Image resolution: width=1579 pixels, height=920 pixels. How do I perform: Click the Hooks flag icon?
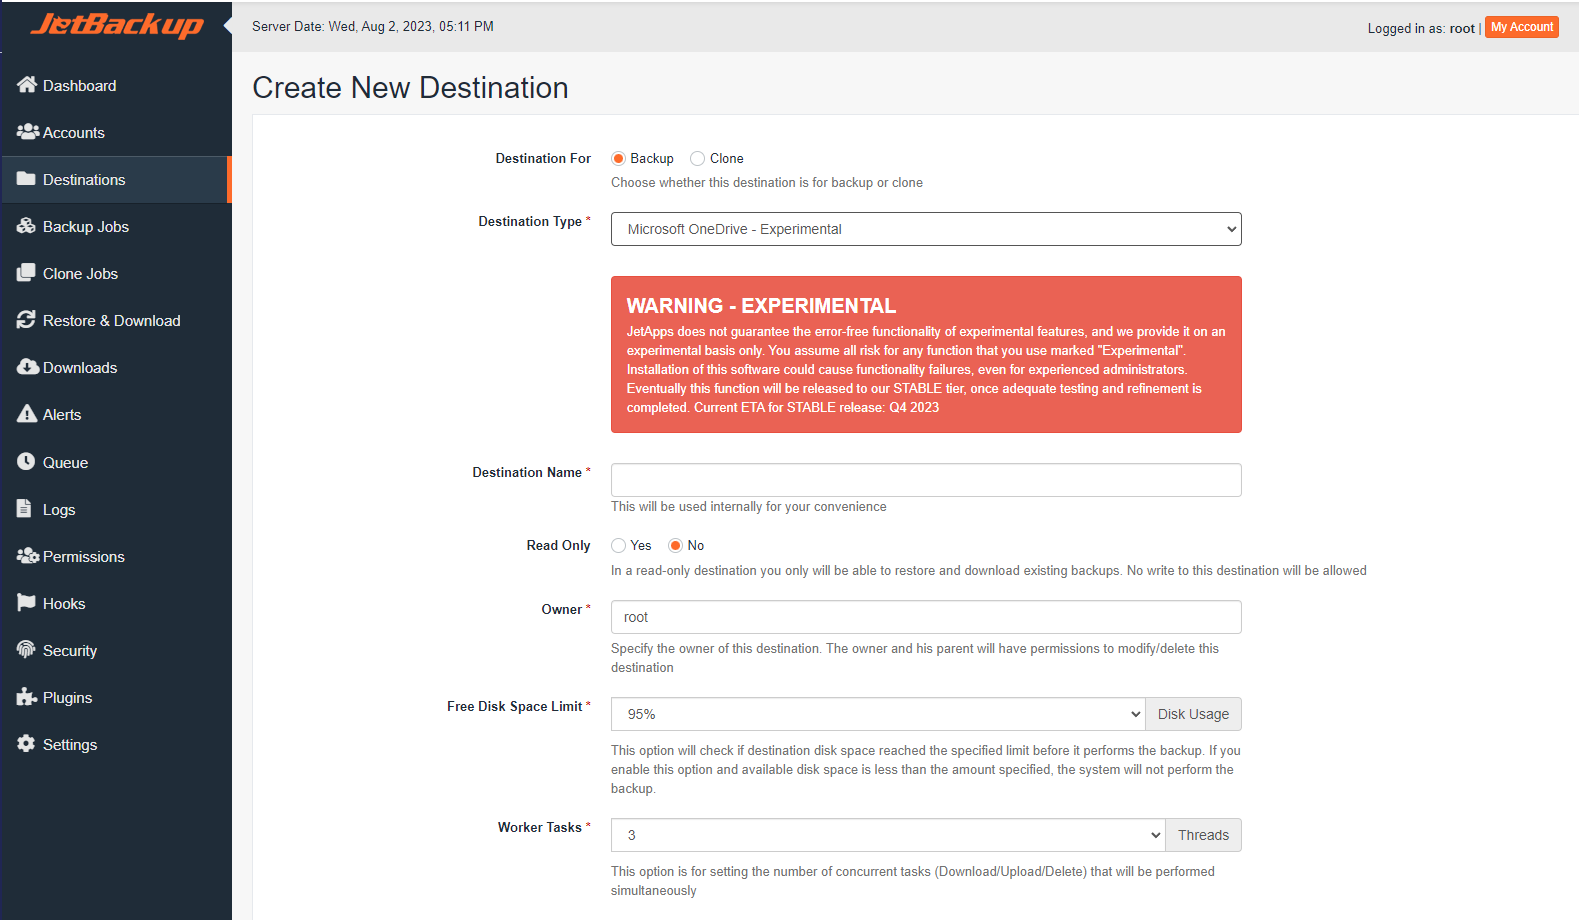point(26,603)
